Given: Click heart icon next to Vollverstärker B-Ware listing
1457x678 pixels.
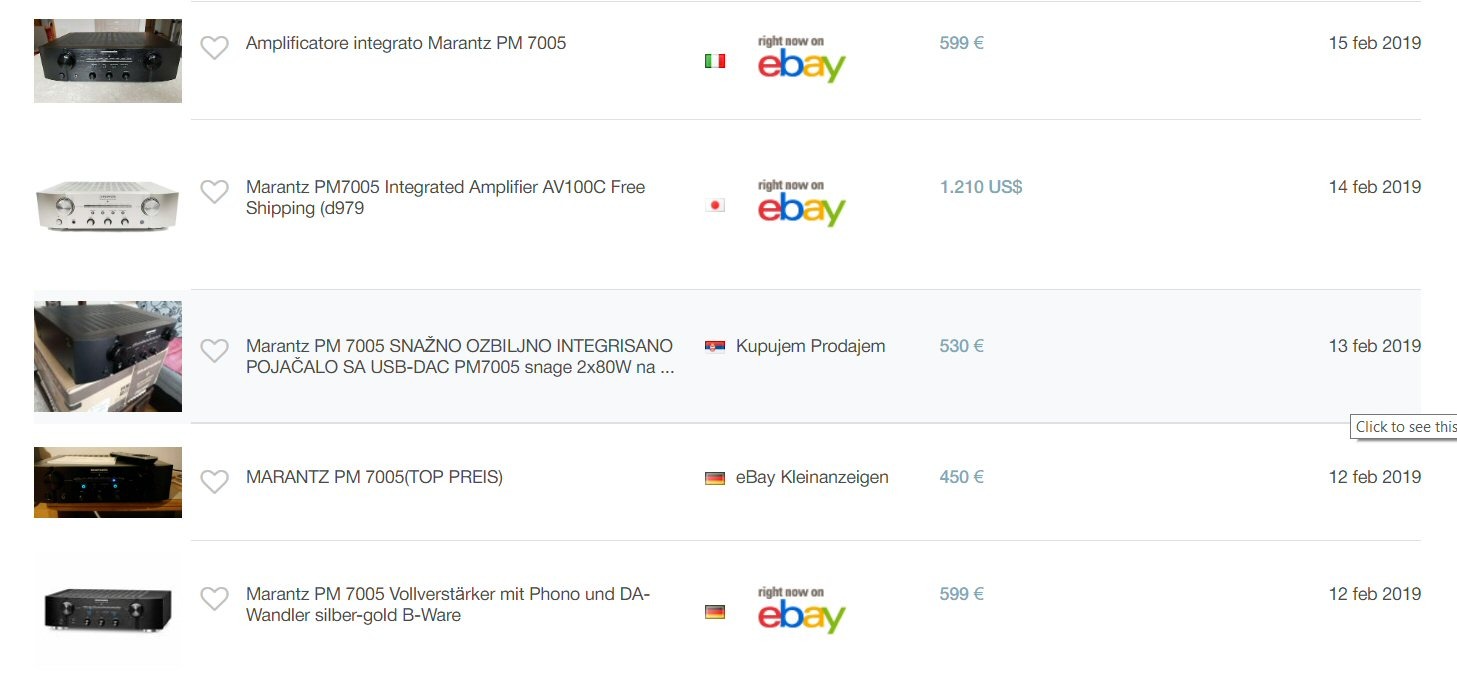Looking at the screenshot, I should coord(214,598).
